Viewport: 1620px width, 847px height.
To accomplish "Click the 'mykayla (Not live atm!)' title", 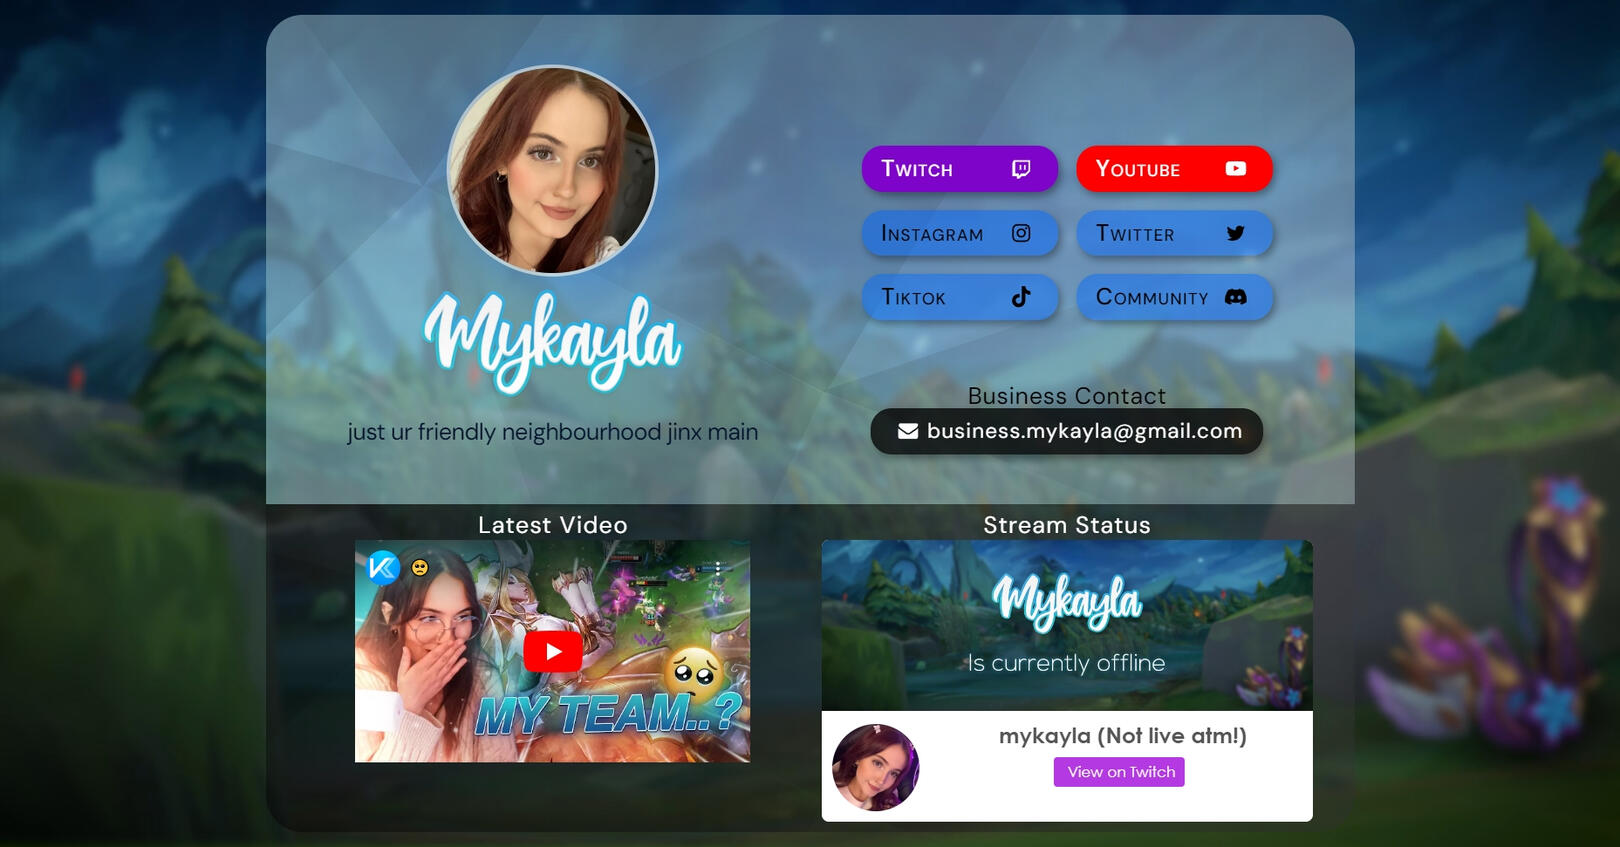I will pyautogui.click(x=1122, y=736).
